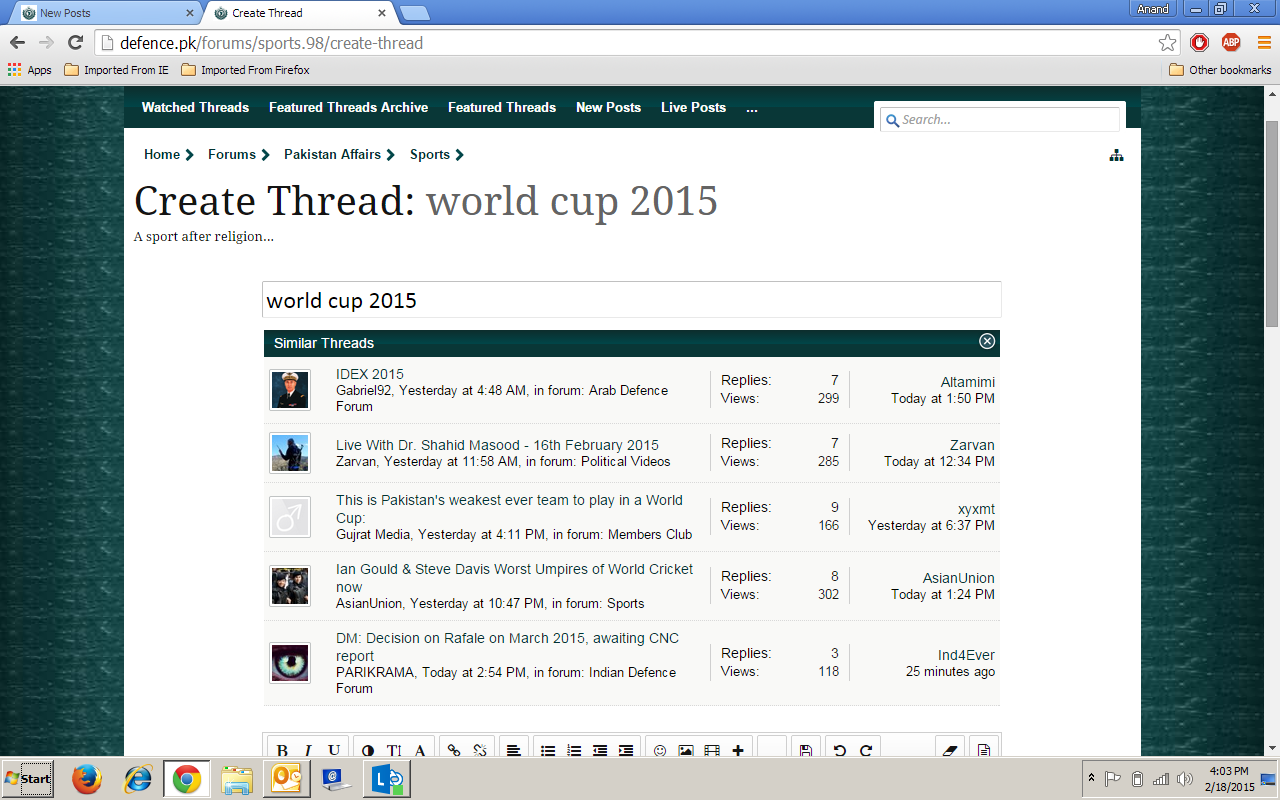Image resolution: width=1280 pixels, height=800 pixels.
Task: Toggle underline formatting in editor
Action: [334, 750]
